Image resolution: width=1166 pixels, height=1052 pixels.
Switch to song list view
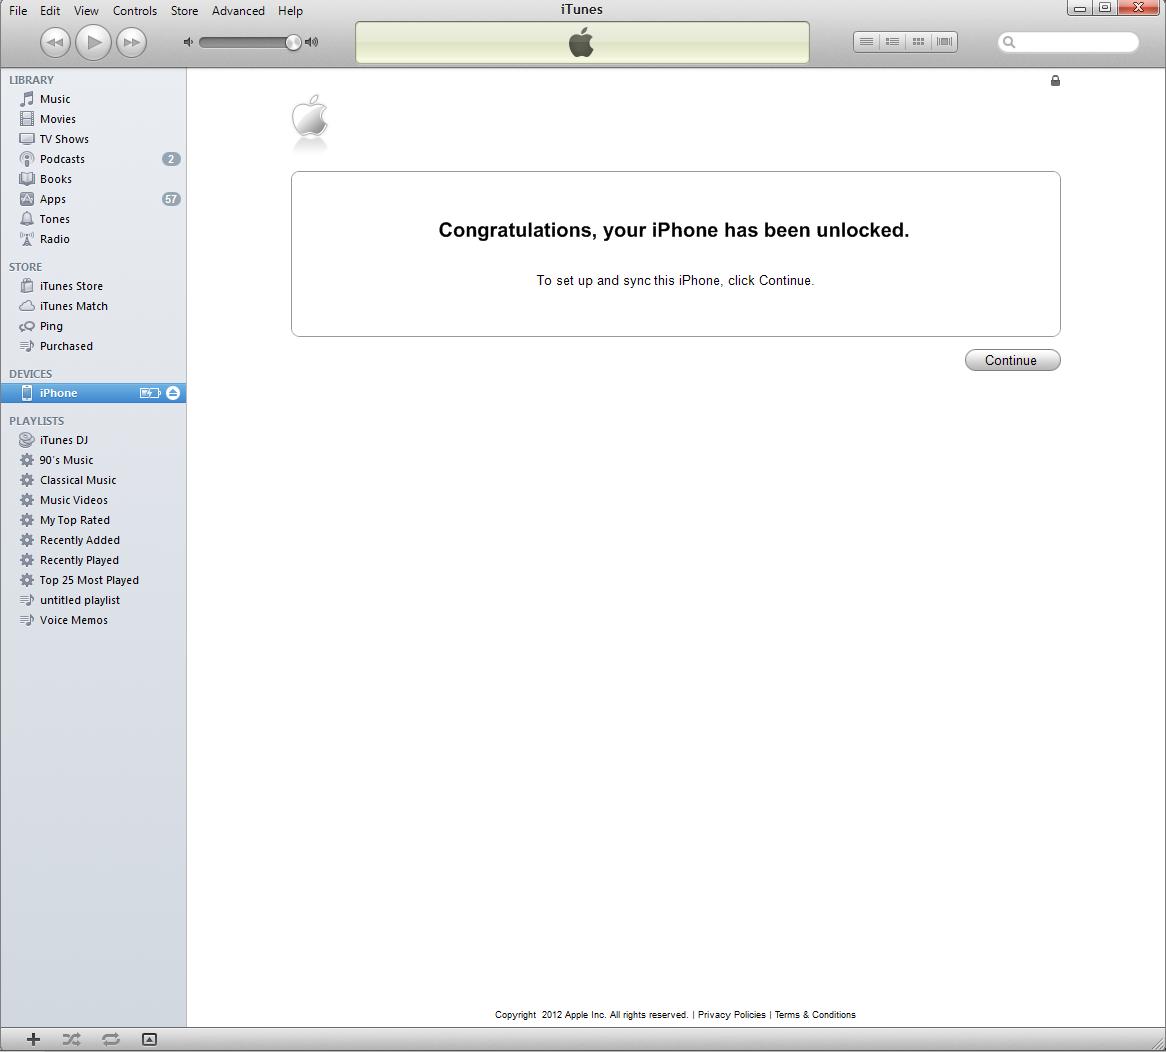tap(866, 42)
